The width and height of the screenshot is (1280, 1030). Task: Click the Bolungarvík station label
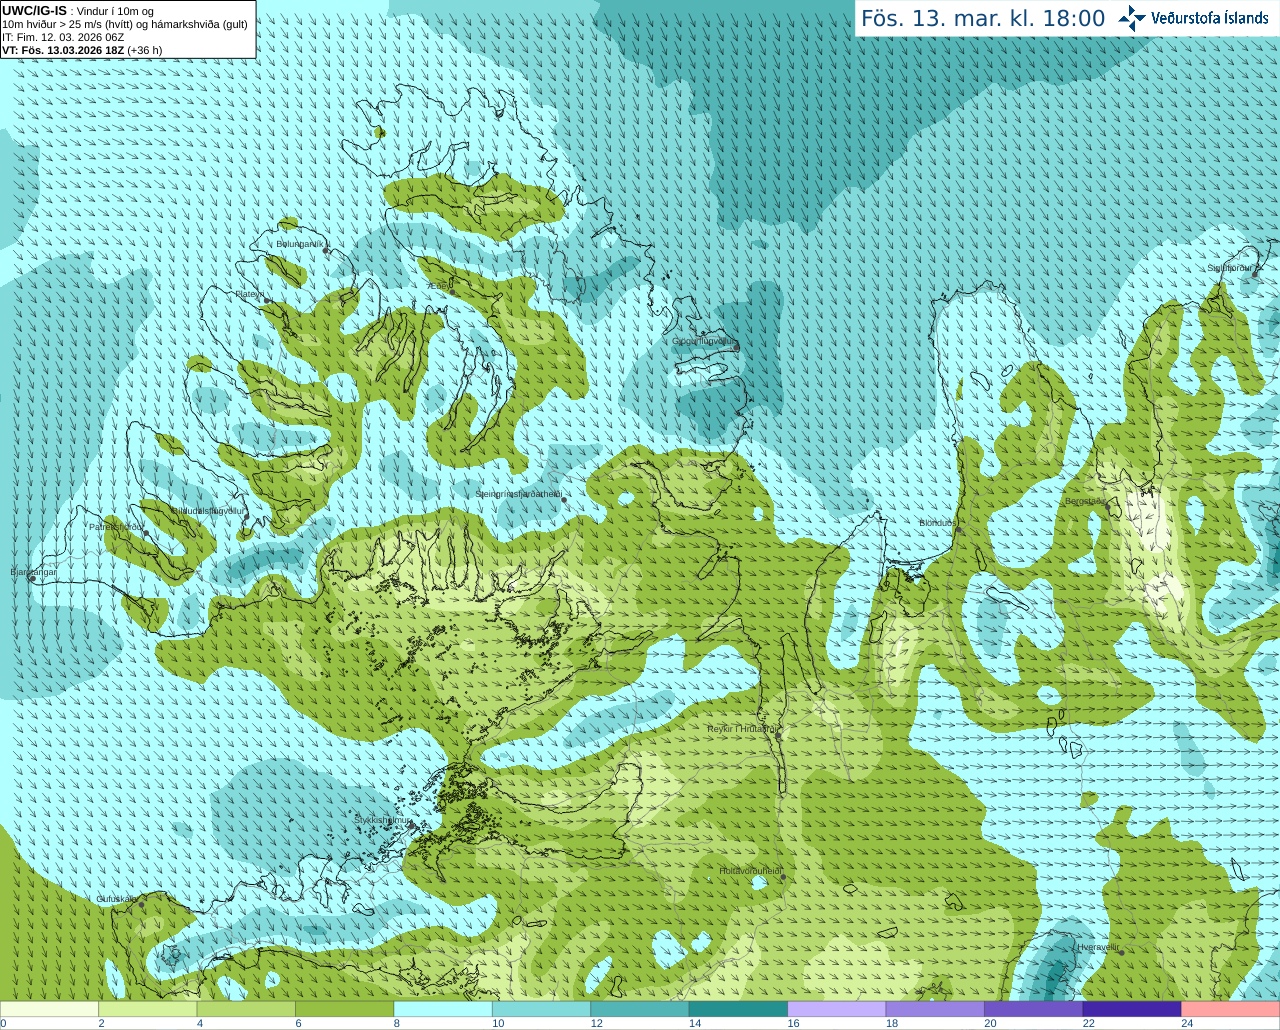point(300,244)
